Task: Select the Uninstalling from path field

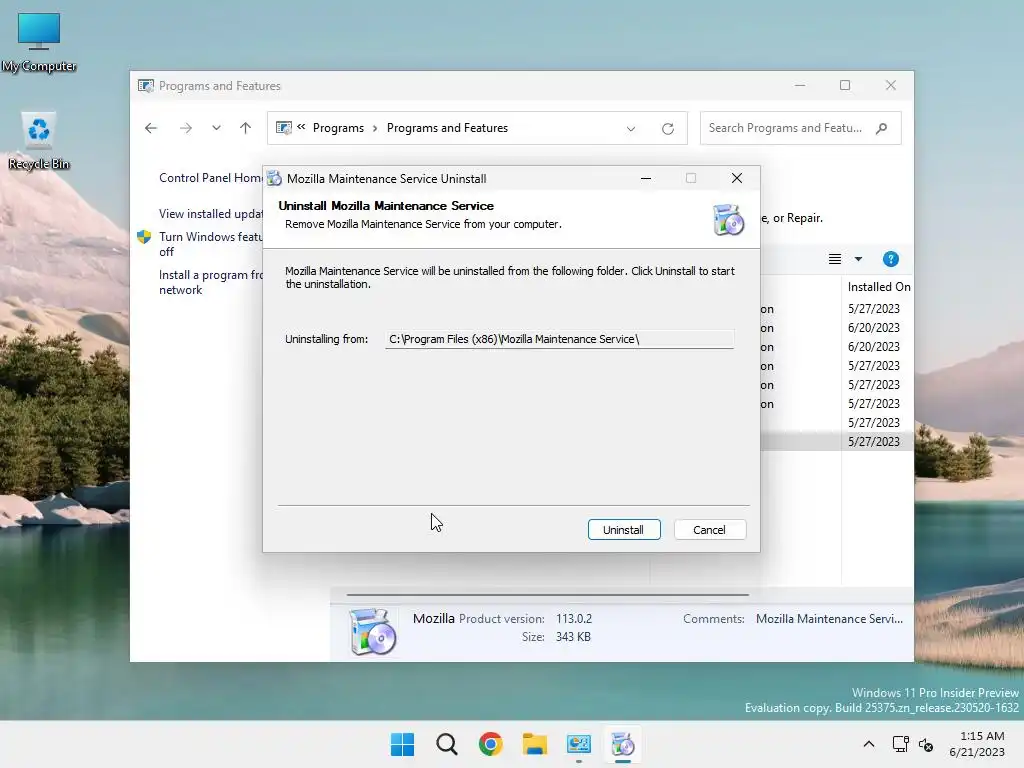Action: pos(559,339)
